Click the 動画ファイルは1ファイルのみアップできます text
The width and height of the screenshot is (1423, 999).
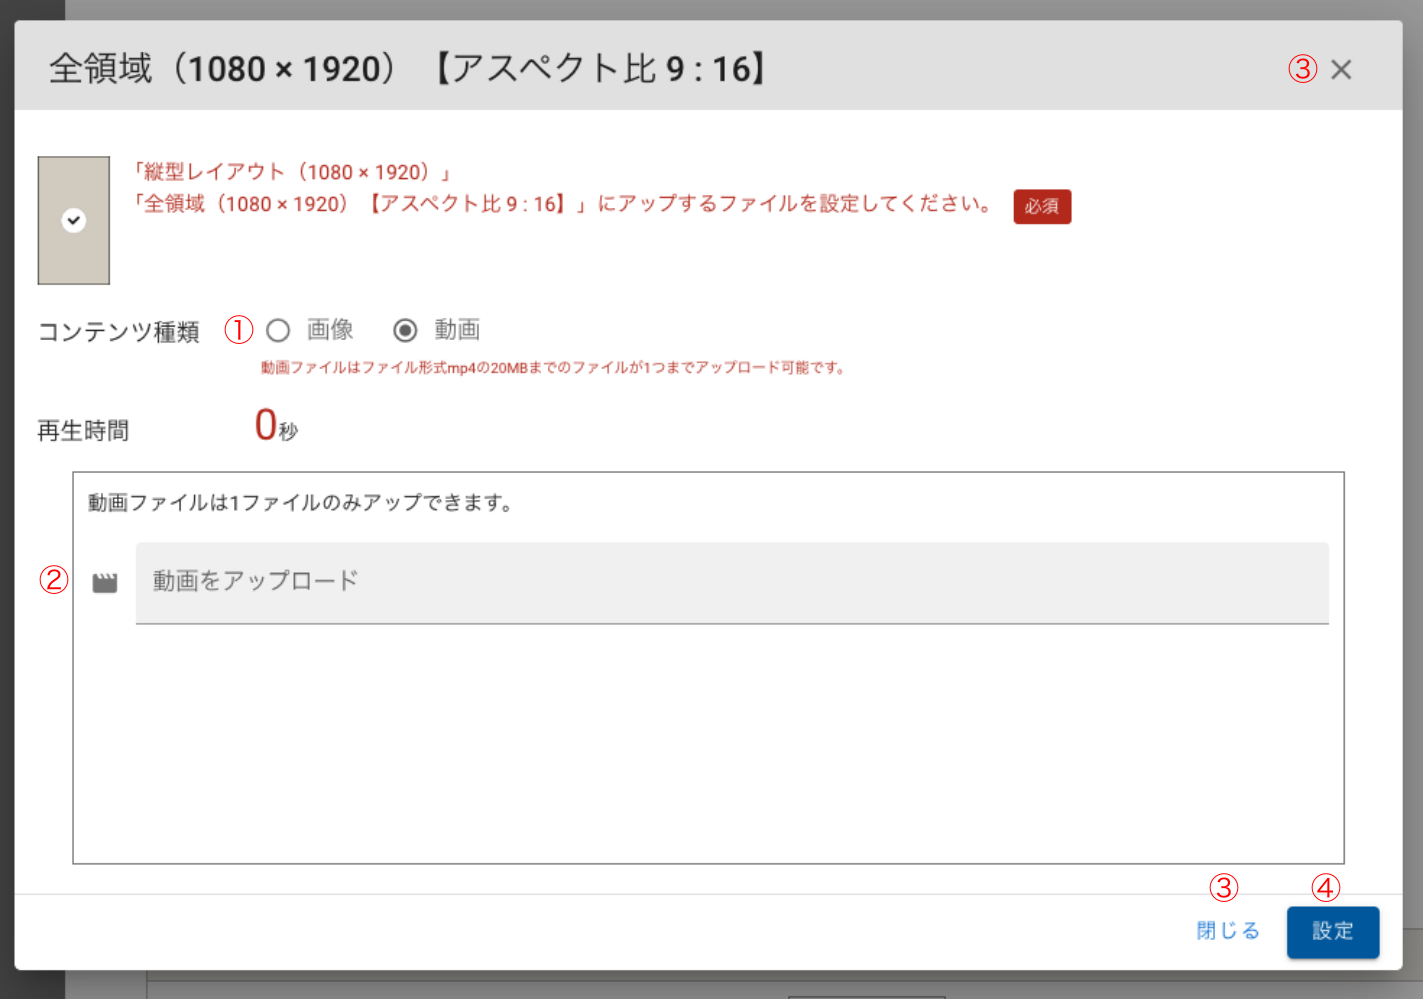[301, 503]
